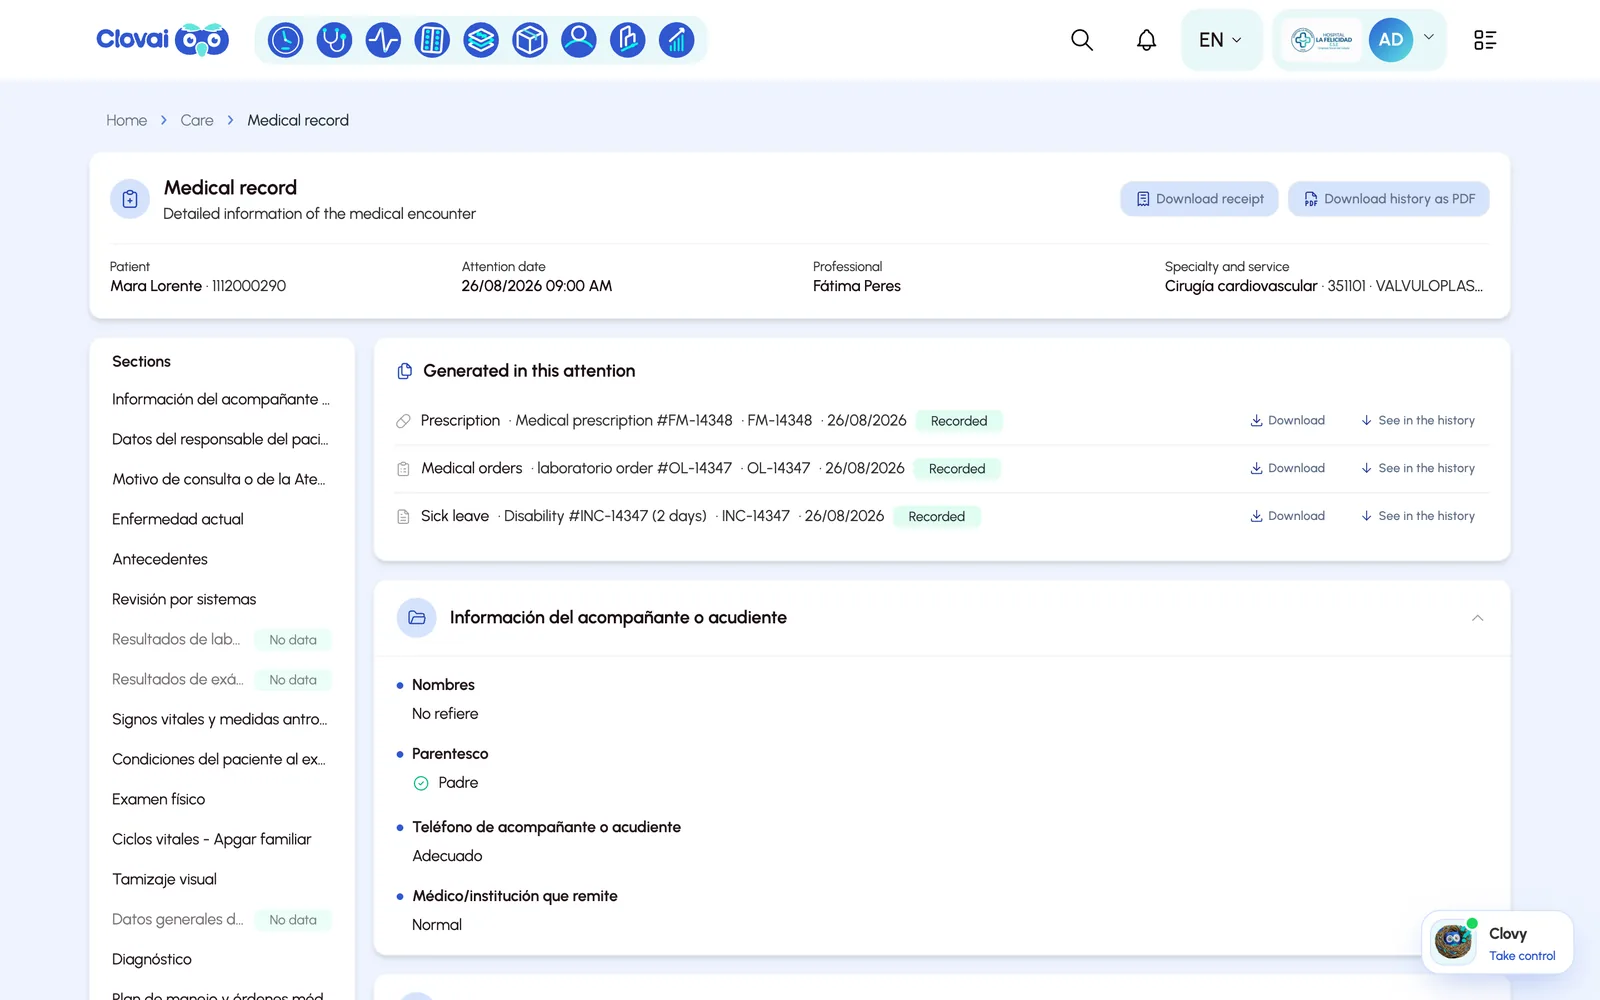Click Download receipt button

pos(1199,199)
